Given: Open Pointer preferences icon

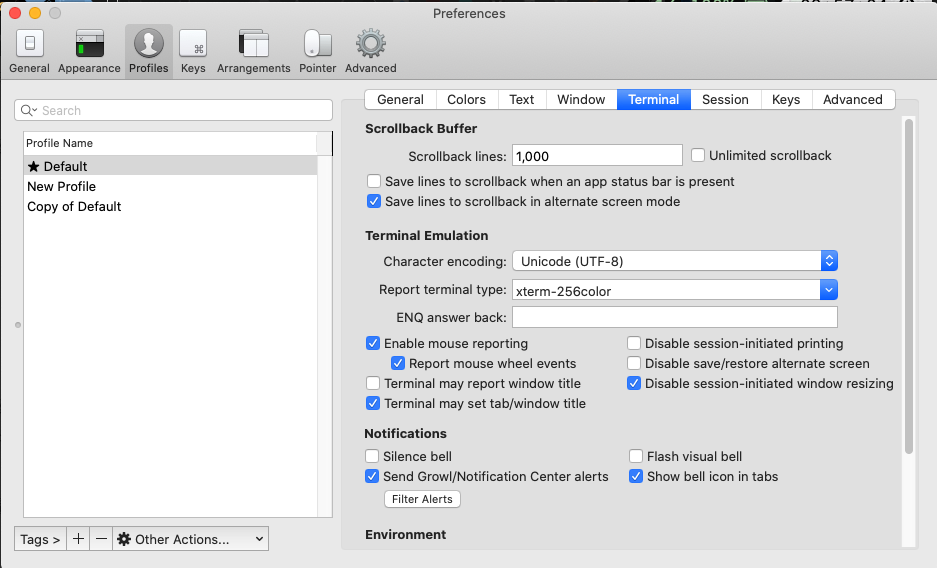Looking at the screenshot, I should coord(317,51).
